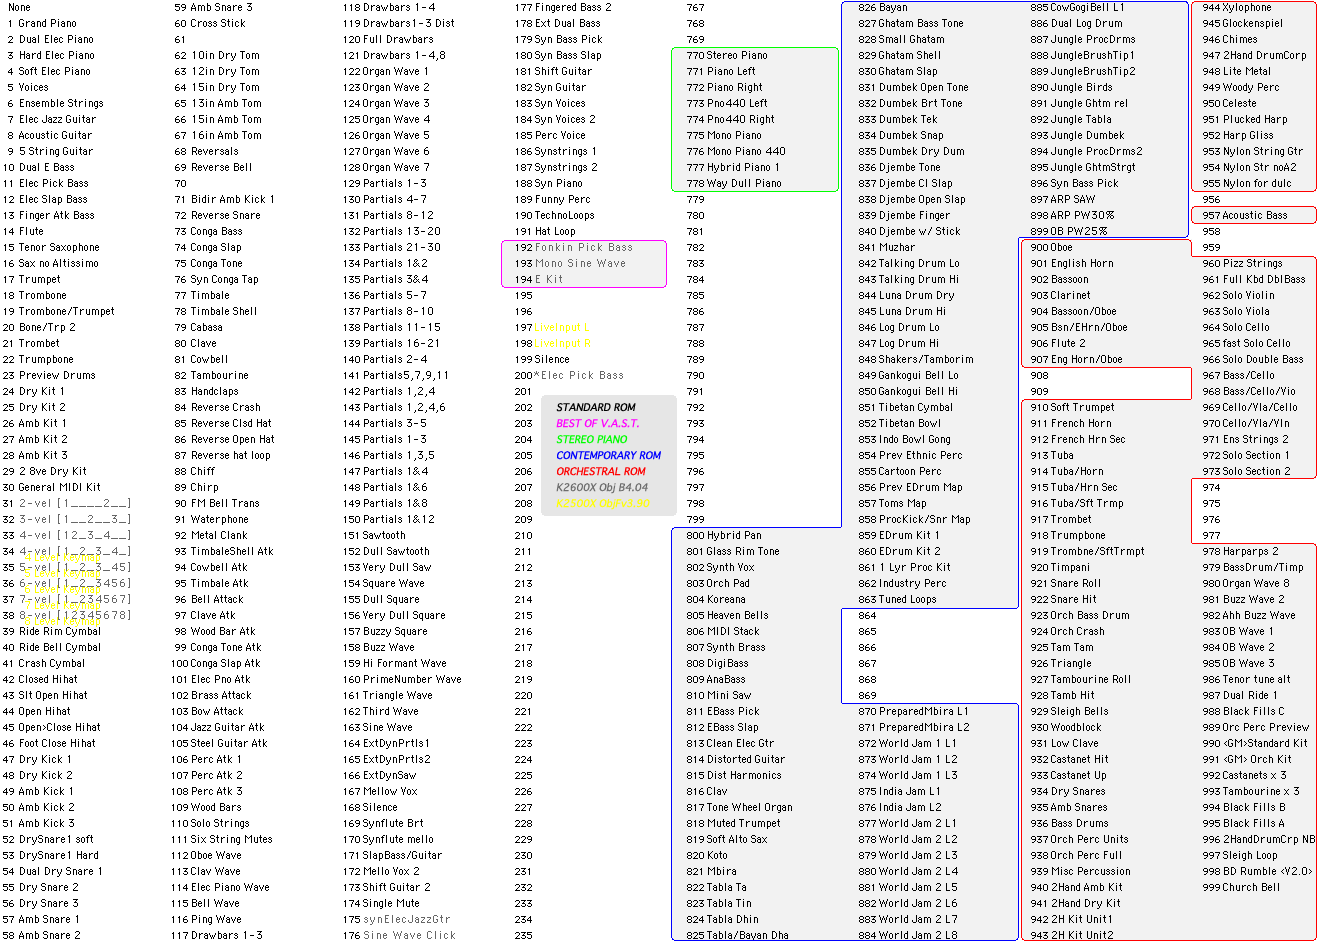Pick 30 General MIDI Kit
Screen dimensions: 1318x942
(x=52, y=487)
